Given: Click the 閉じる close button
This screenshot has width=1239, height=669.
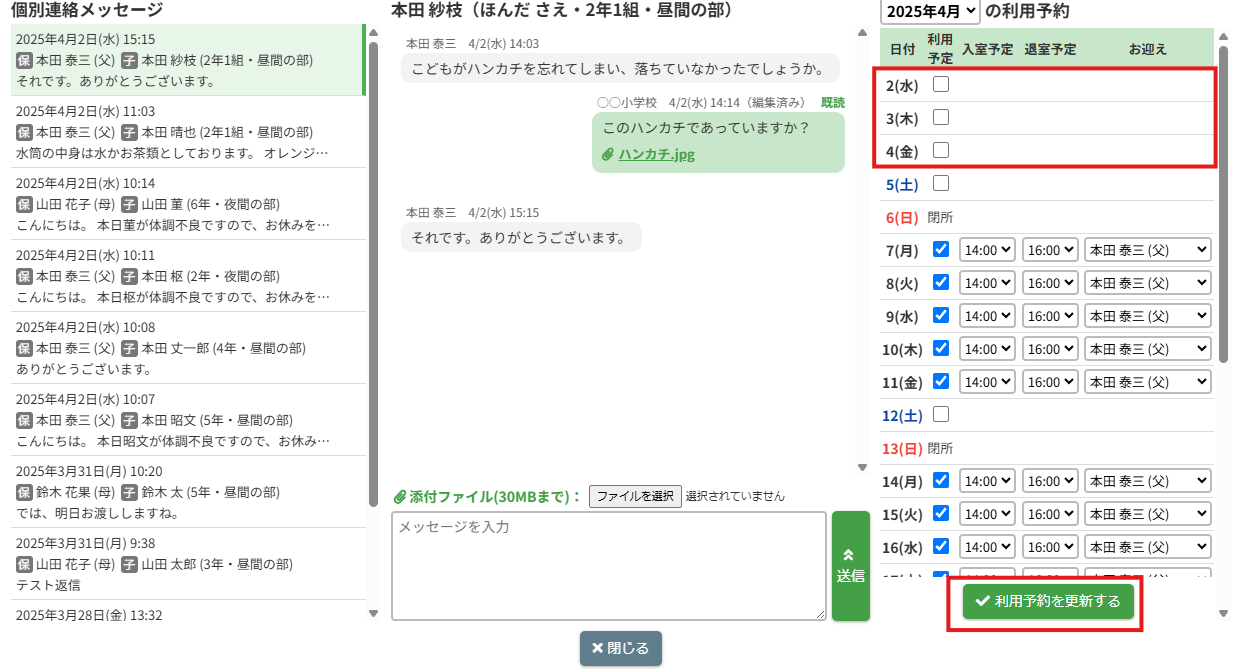Looking at the screenshot, I should tap(620, 648).
